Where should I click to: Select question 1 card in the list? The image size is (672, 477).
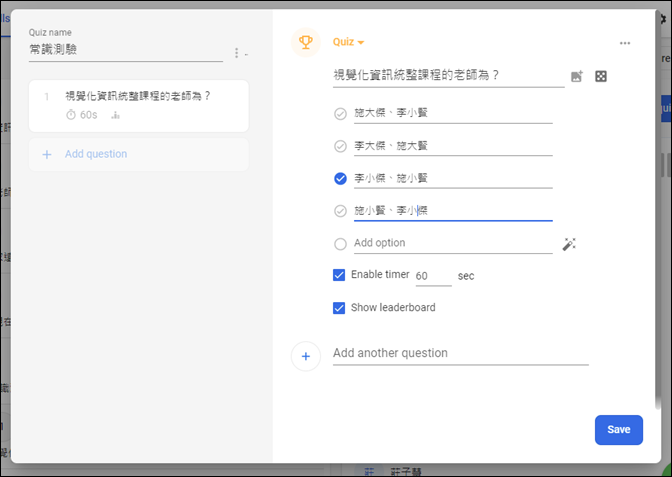138,105
